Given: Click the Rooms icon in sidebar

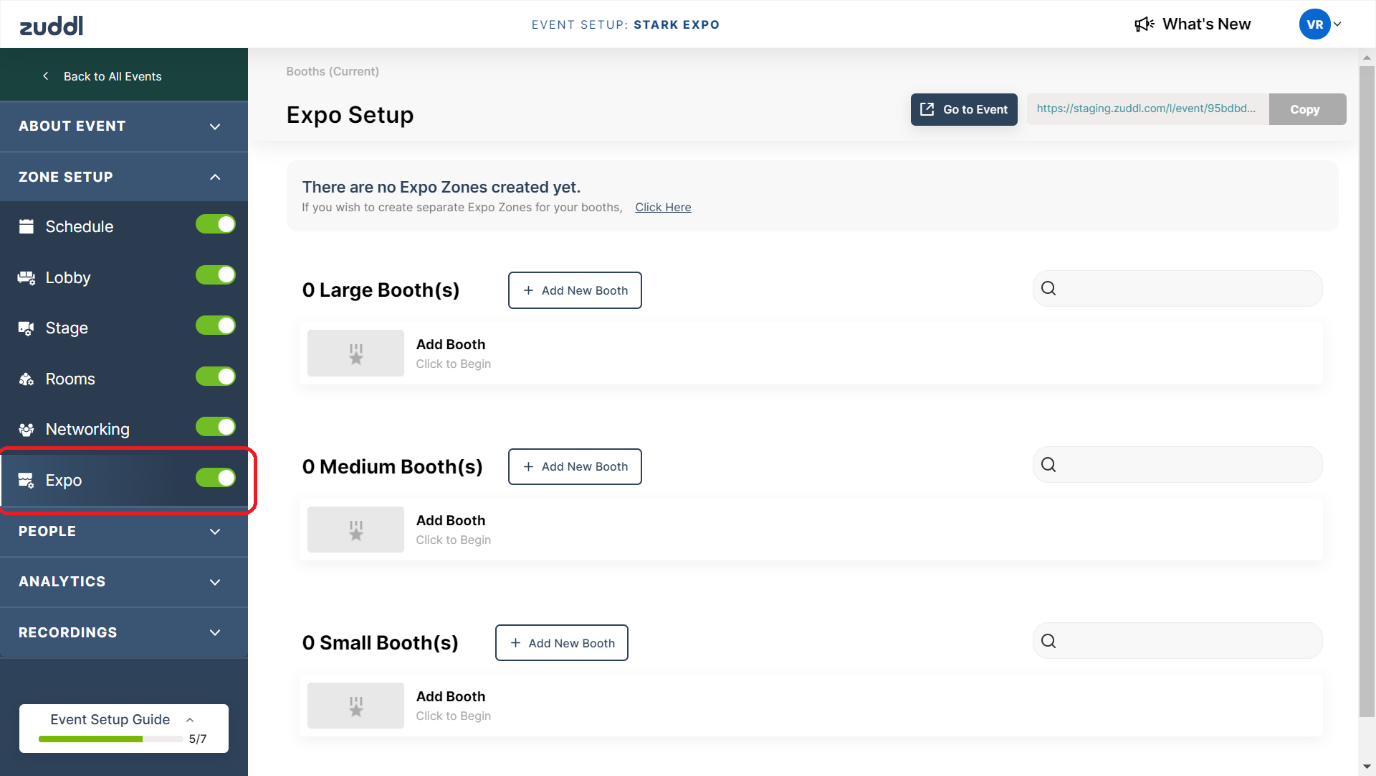Looking at the screenshot, I should (x=27, y=379).
